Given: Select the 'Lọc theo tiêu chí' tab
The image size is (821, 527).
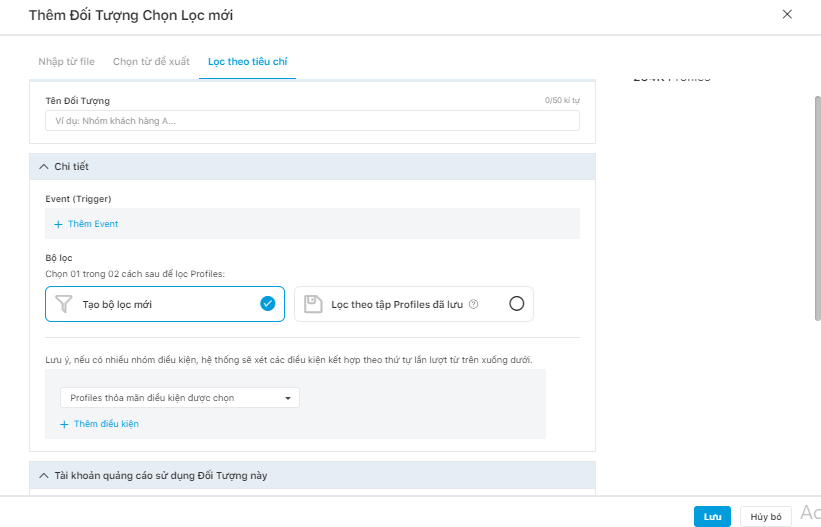Looking at the screenshot, I should [248, 62].
